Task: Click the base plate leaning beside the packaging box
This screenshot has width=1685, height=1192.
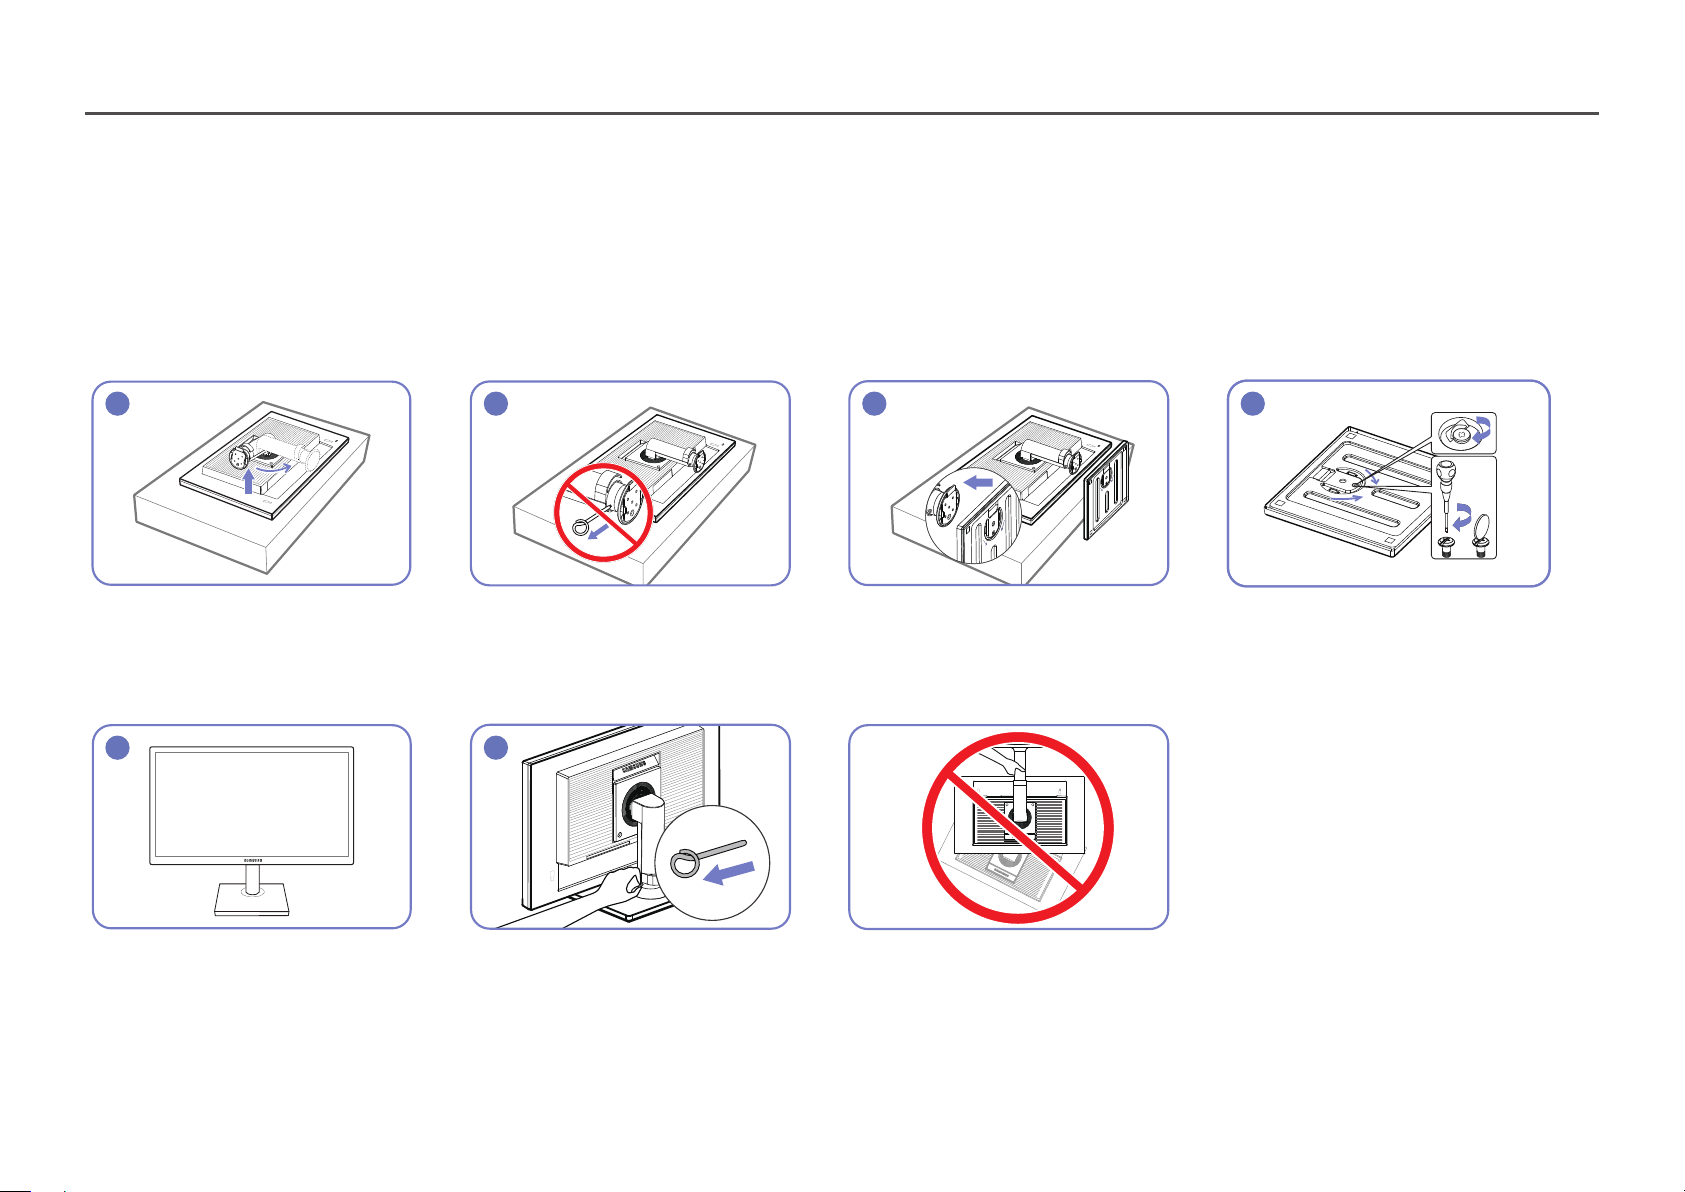Action: tap(1107, 492)
